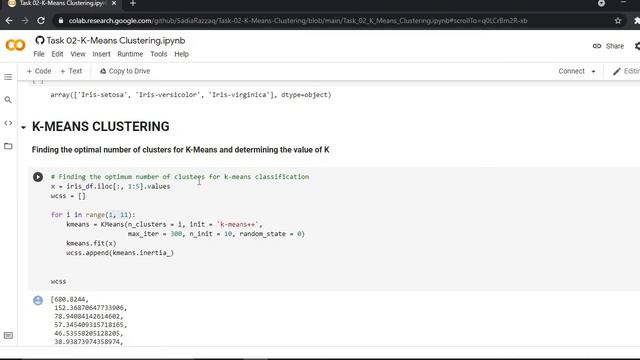Click the 'wcss.append(kmeans.inertia_)' line
This screenshot has height=360, width=640.
click(120, 253)
